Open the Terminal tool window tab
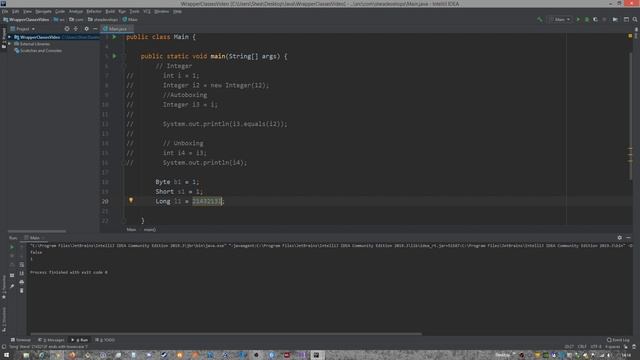This screenshot has height=360, width=640. (x=21, y=340)
